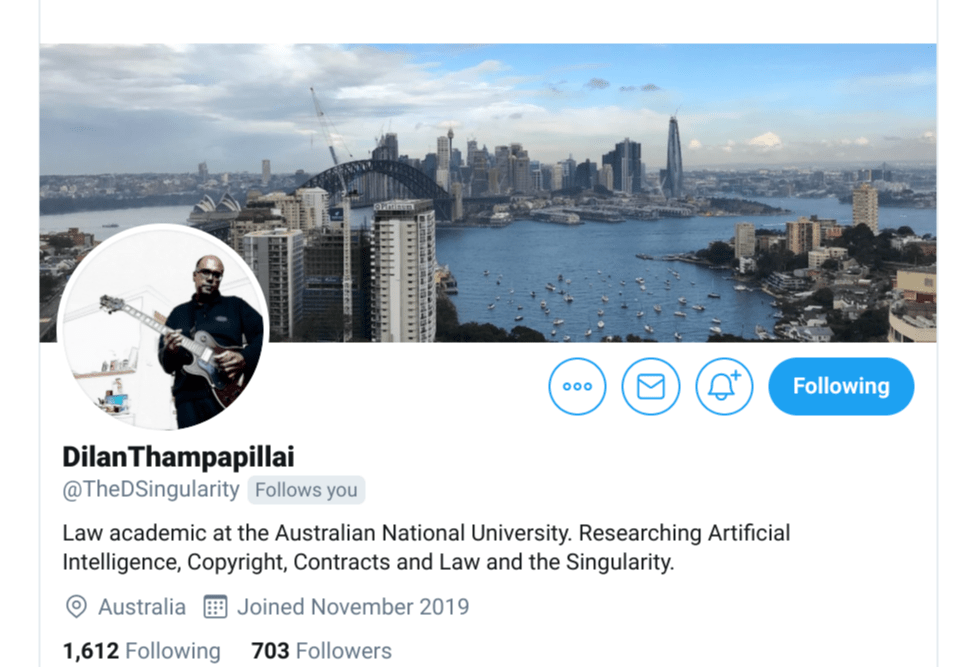Toggle the blue Following button
Image resolution: width=976 pixels, height=667 pixels.
[841, 386]
